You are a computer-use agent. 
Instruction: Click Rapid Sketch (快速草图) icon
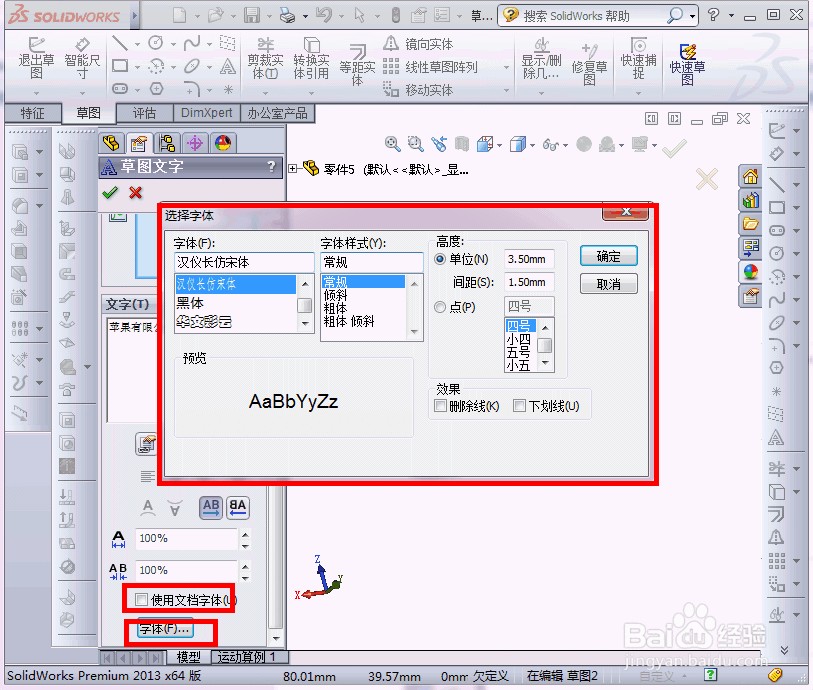click(687, 64)
